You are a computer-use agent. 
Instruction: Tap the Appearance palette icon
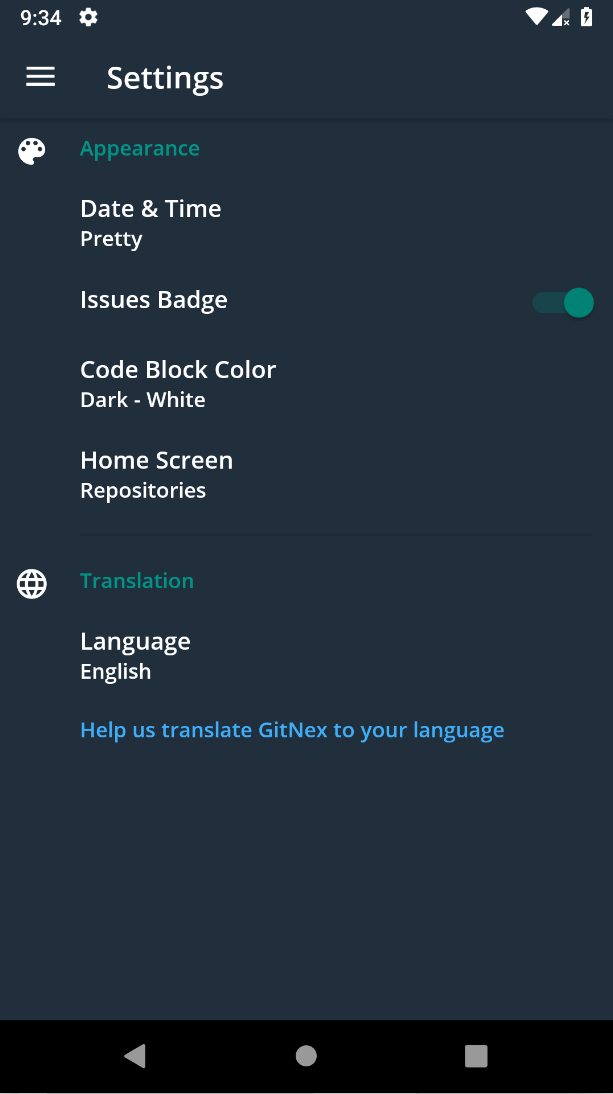pyautogui.click(x=32, y=151)
